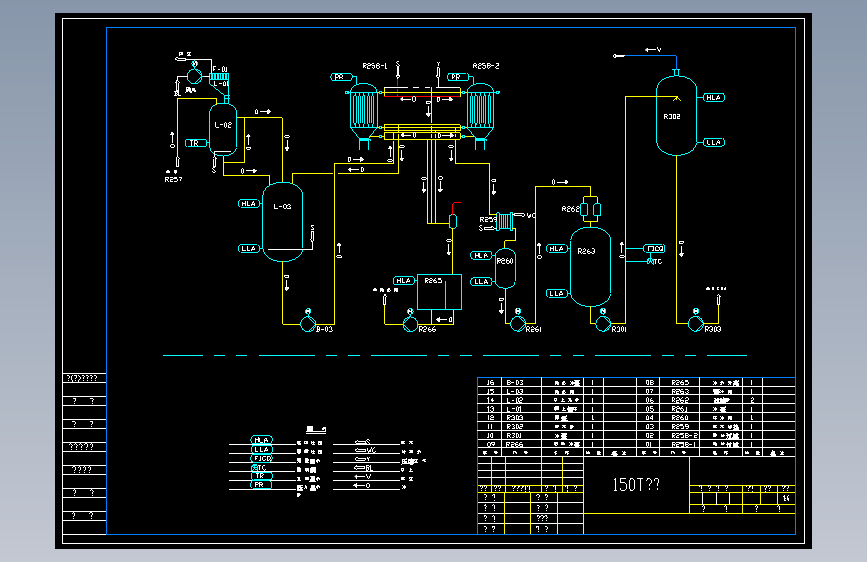Click the HLA tag on R302
The height and width of the screenshot is (562, 867).
point(714,97)
